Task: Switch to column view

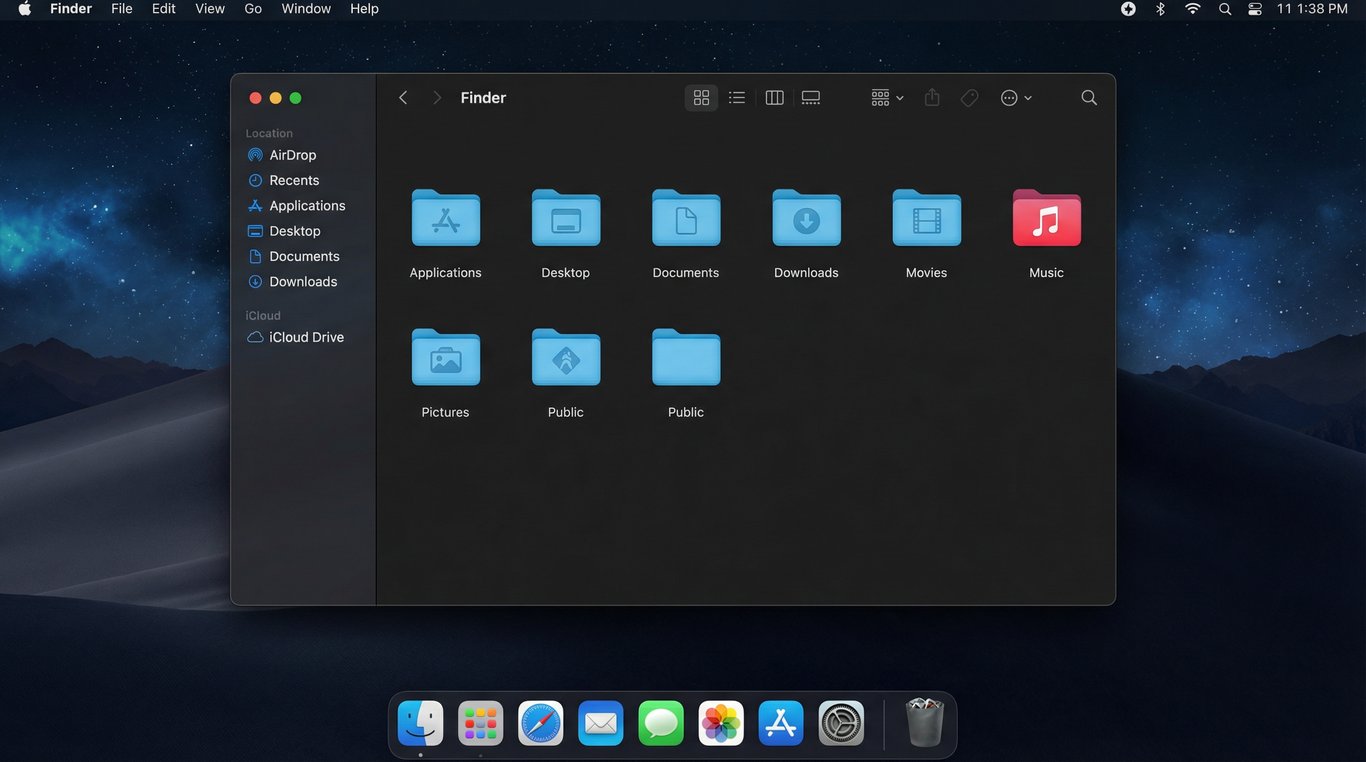Action: [774, 97]
